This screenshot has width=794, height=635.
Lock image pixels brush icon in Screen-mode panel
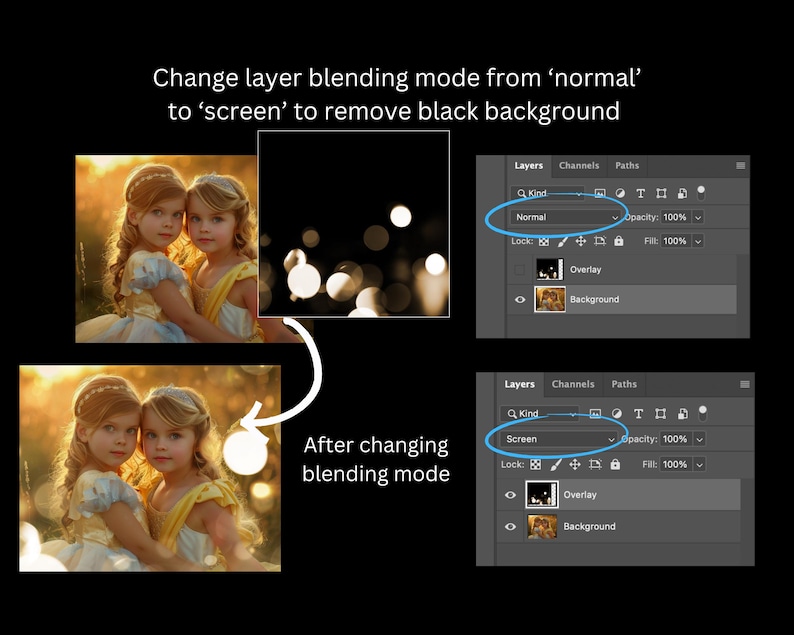[555, 464]
